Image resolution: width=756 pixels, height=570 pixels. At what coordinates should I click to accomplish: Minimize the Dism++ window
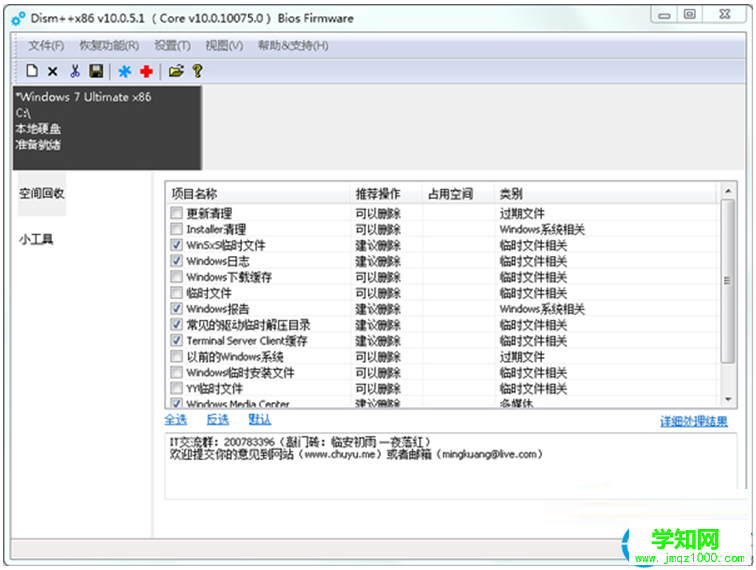664,15
